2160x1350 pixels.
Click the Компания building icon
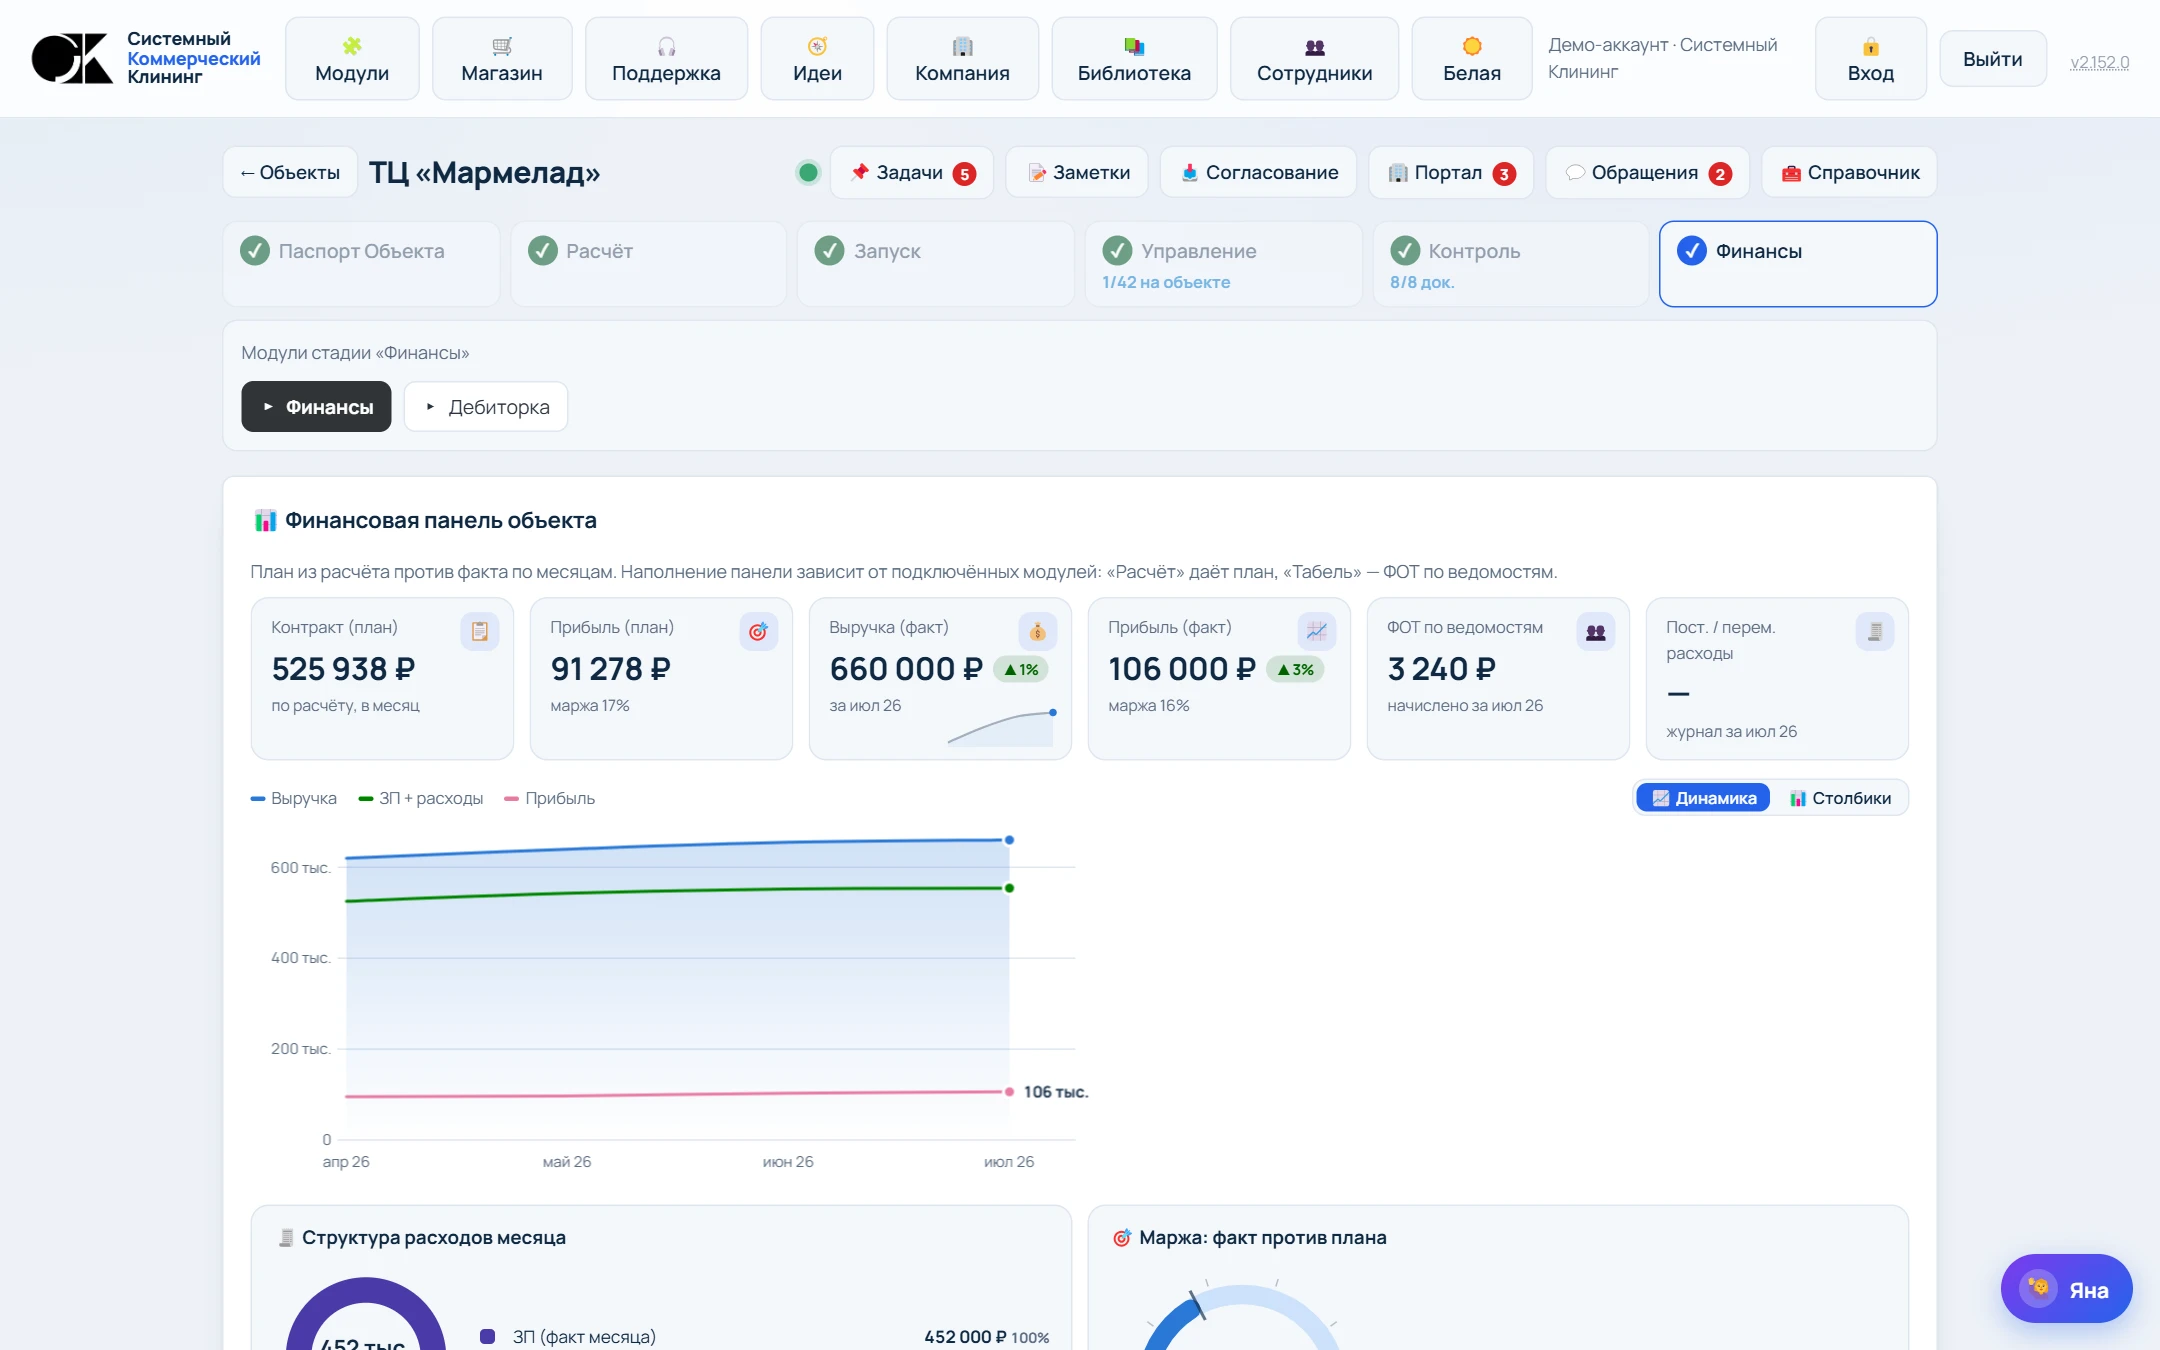coord(962,46)
